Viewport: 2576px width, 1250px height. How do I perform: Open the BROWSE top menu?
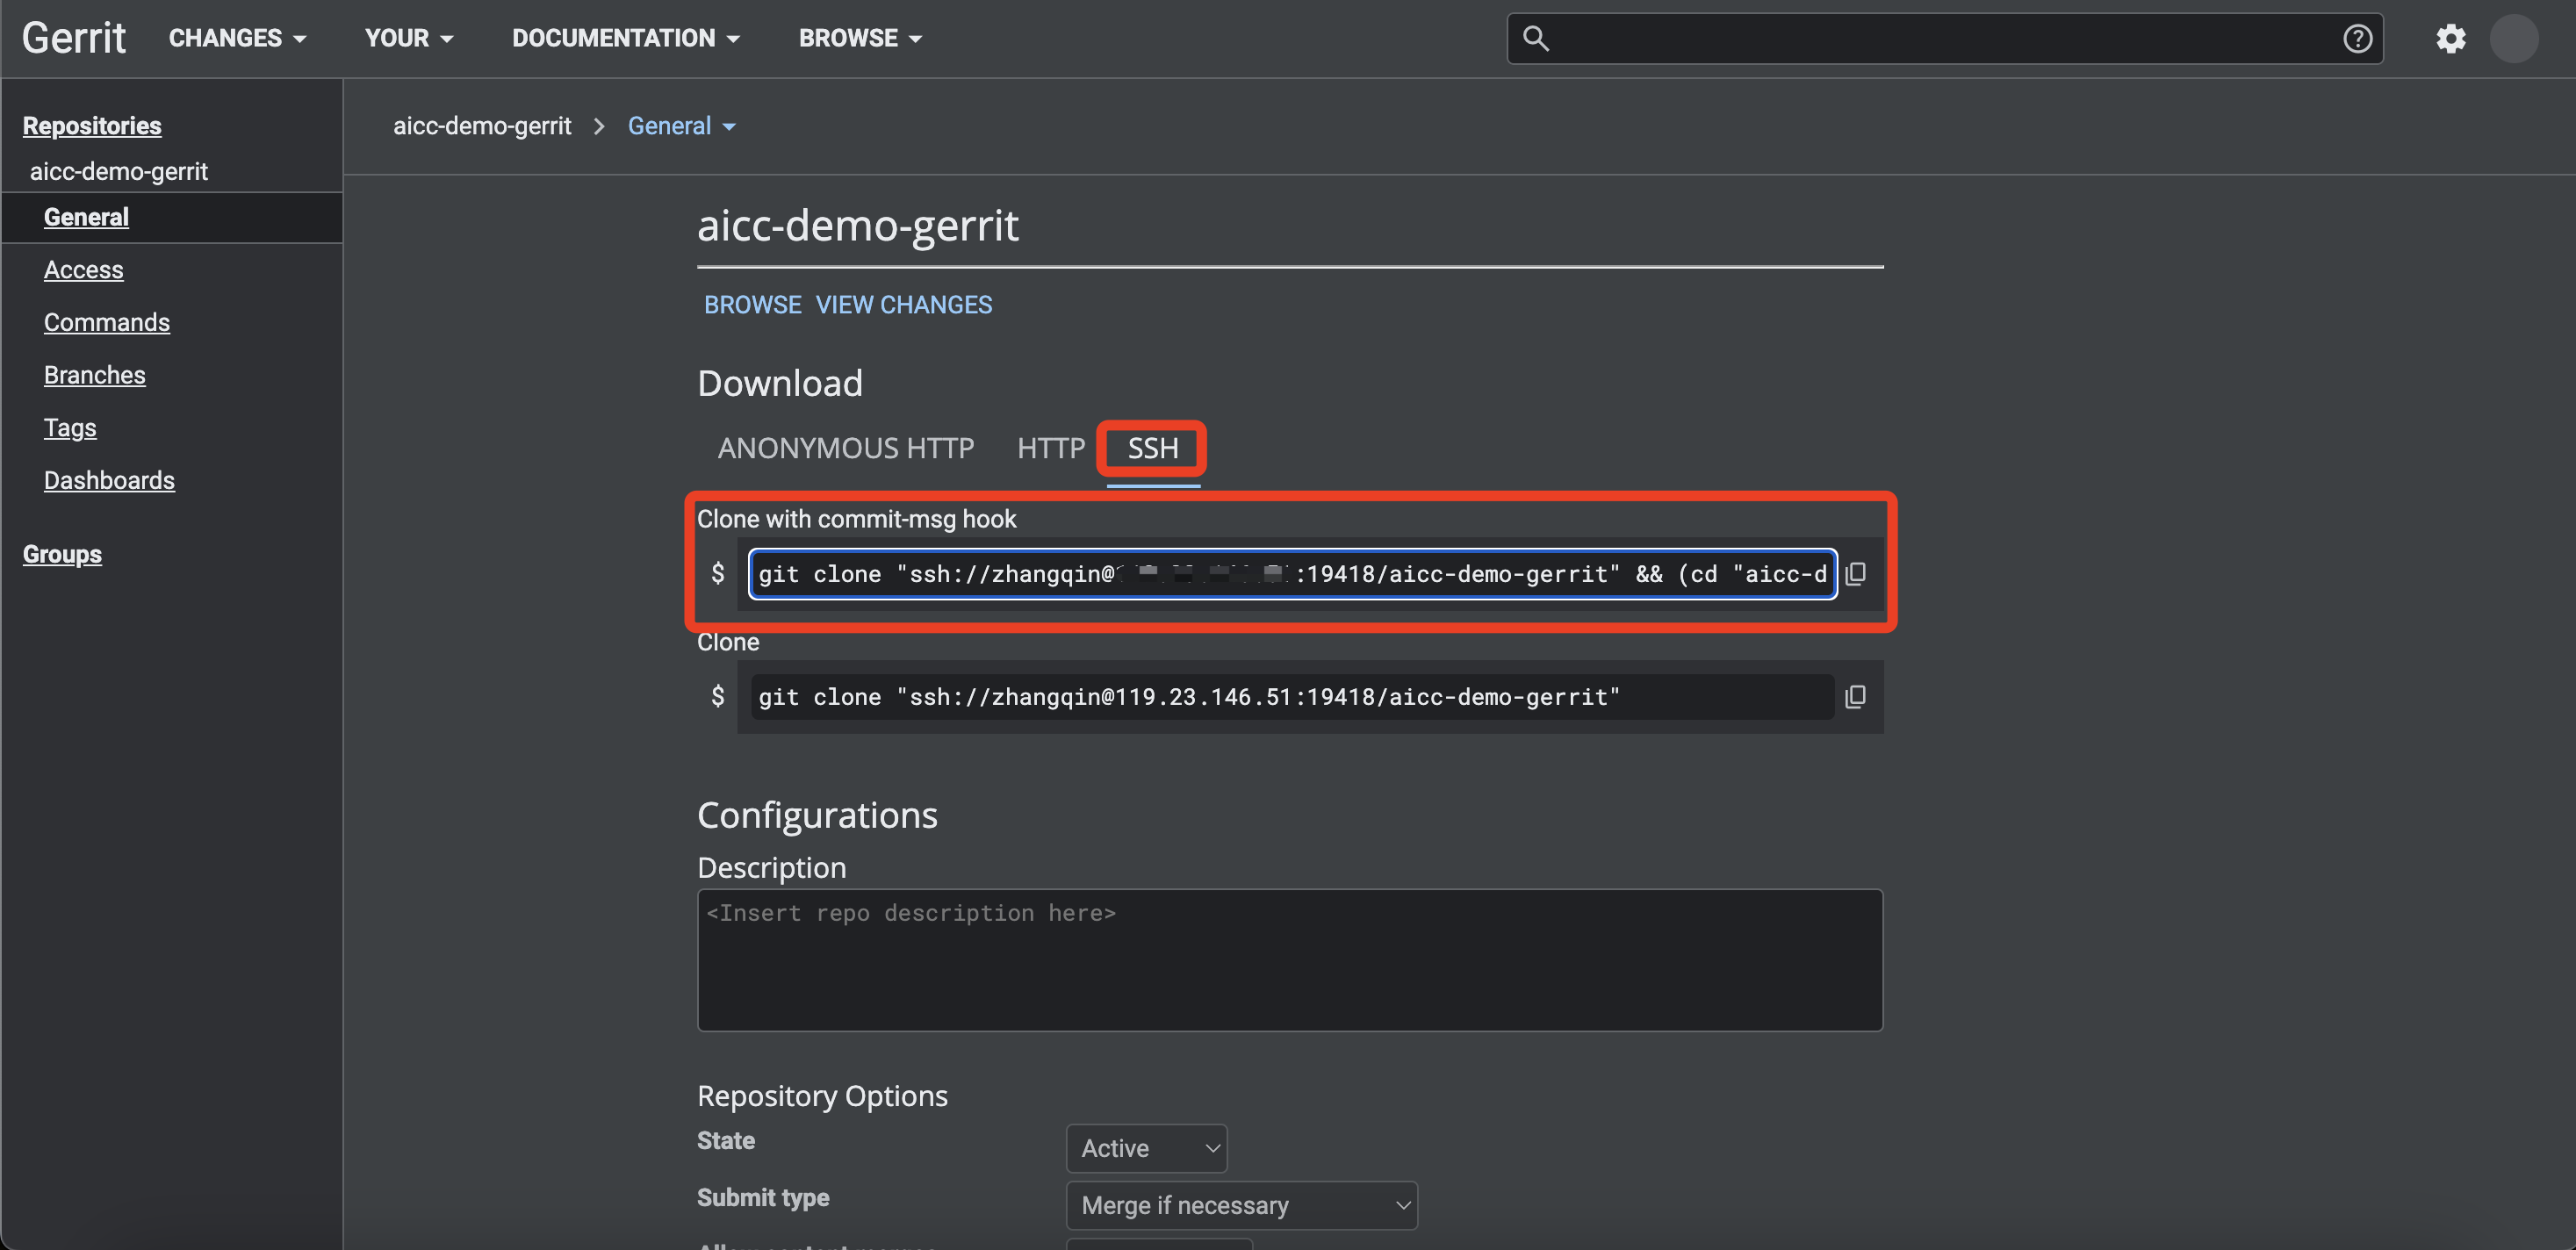coord(859,38)
